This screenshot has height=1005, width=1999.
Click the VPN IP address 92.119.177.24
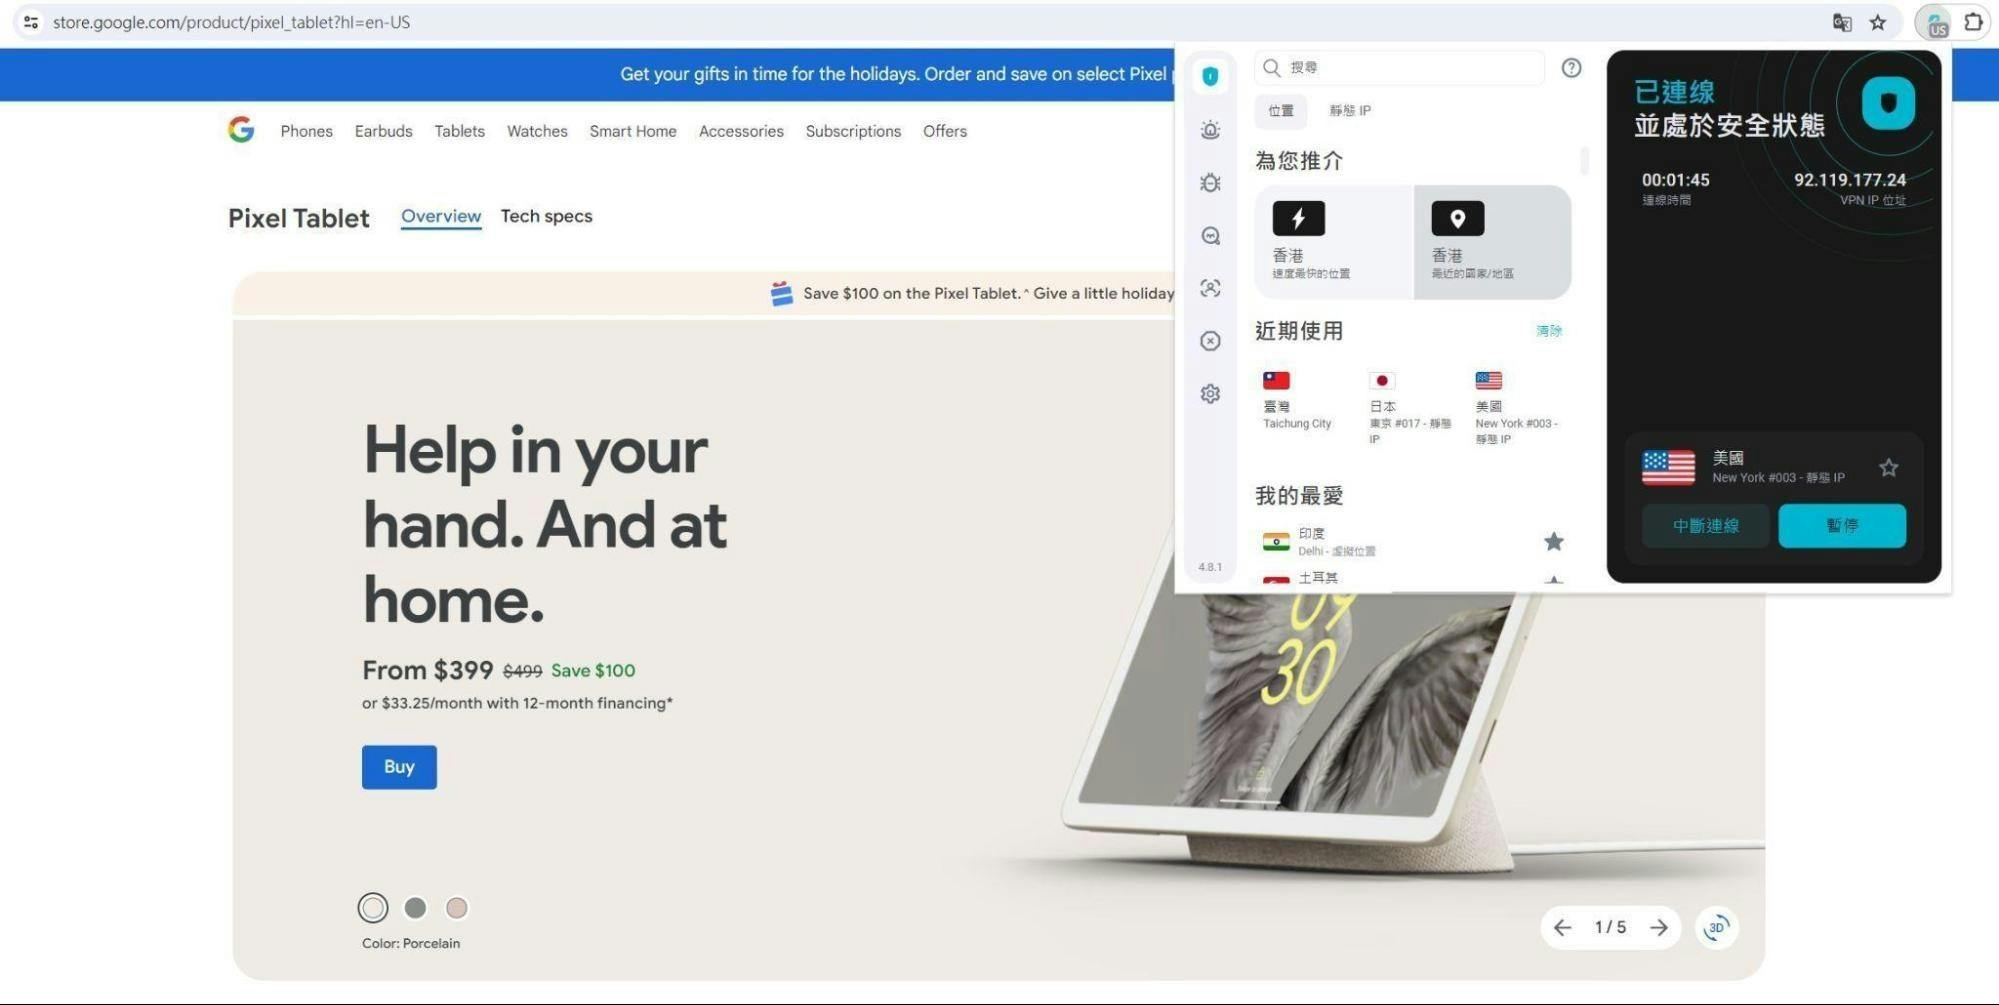(1849, 180)
